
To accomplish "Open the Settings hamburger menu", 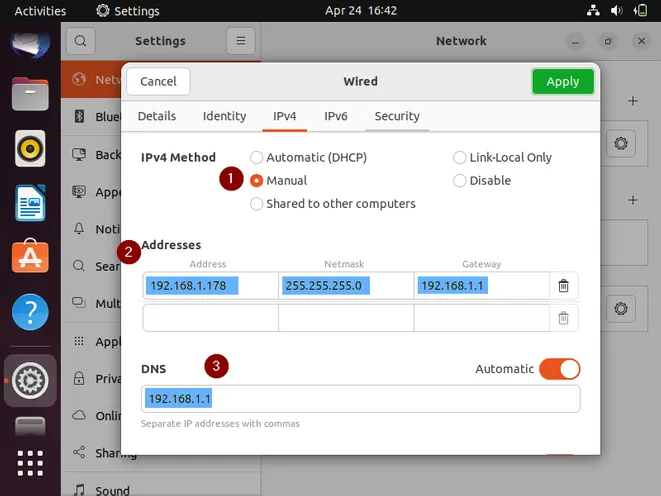I will [x=240, y=41].
